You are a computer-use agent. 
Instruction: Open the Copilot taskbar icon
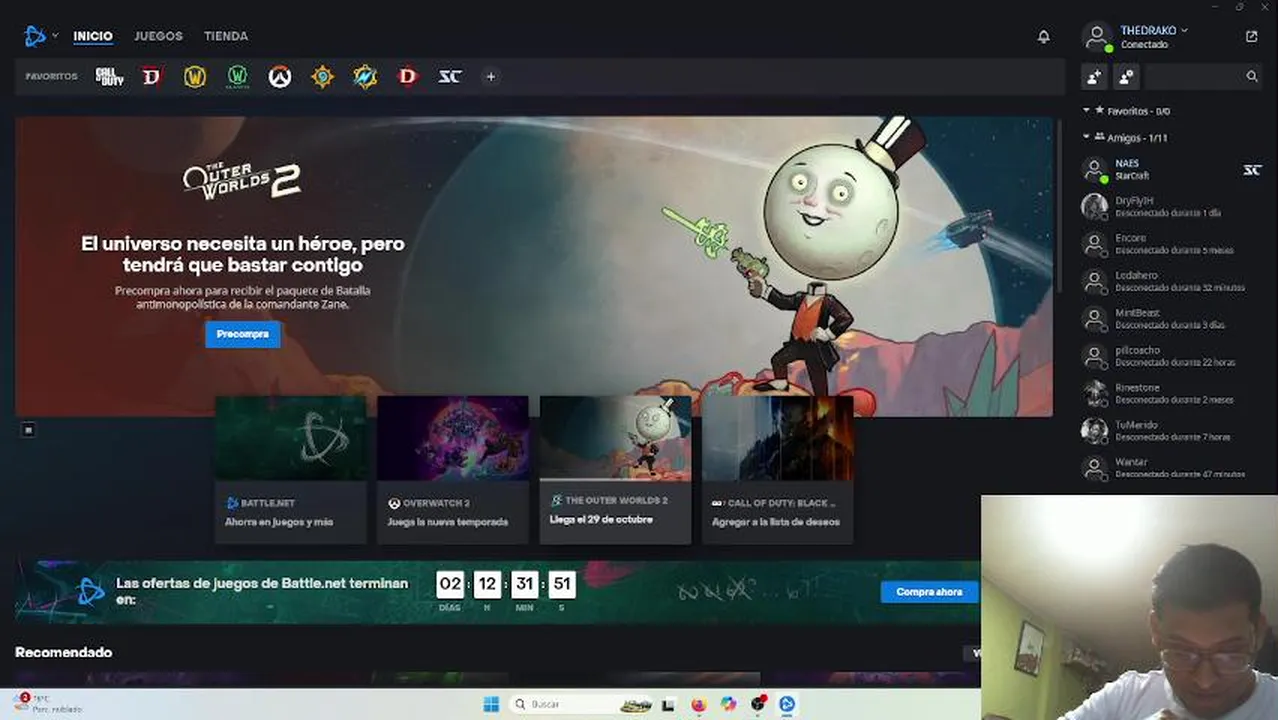pyautogui.click(x=728, y=704)
